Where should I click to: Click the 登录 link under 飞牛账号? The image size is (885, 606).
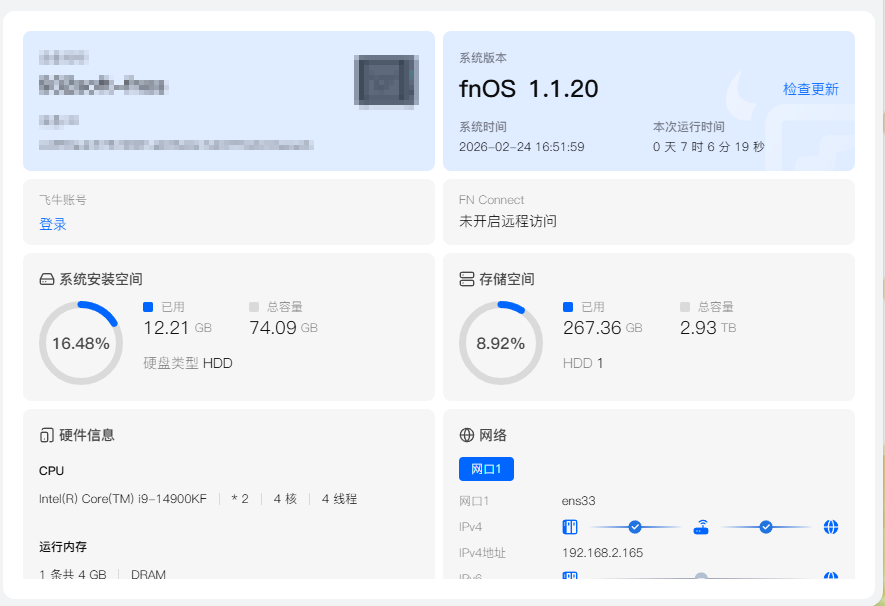pyautogui.click(x=53, y=224)
